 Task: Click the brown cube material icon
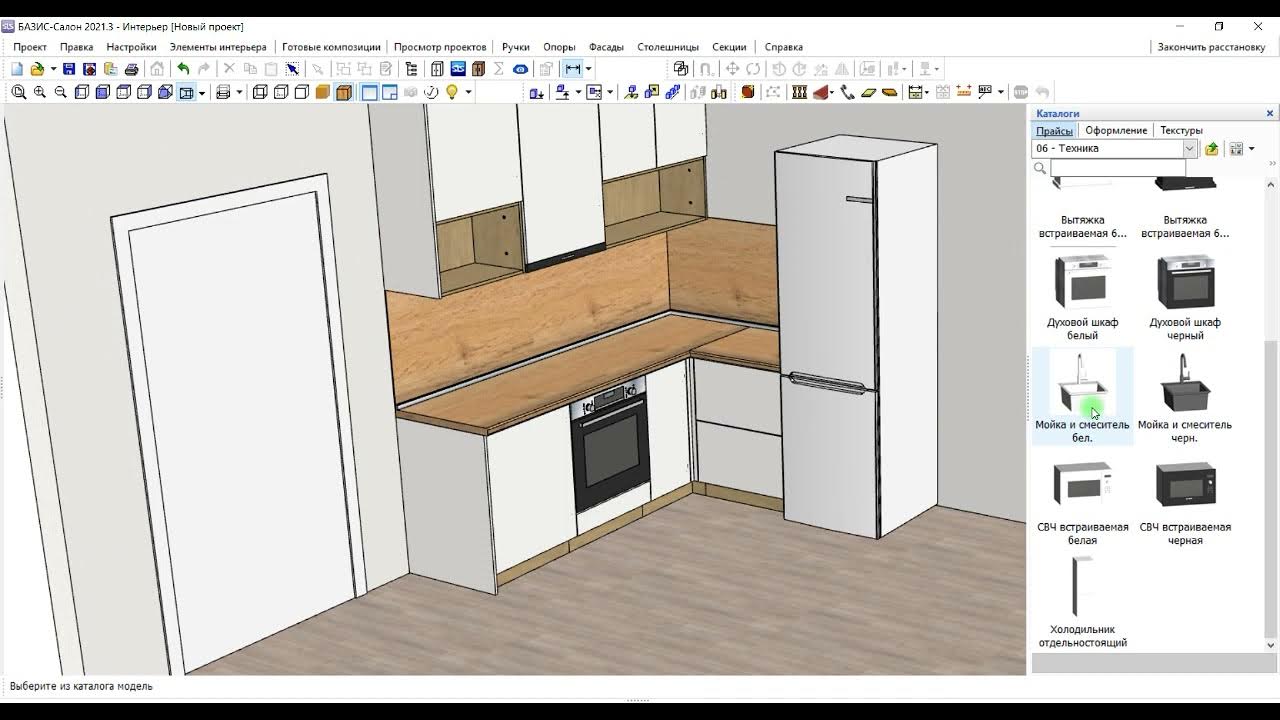pos(747,92)
